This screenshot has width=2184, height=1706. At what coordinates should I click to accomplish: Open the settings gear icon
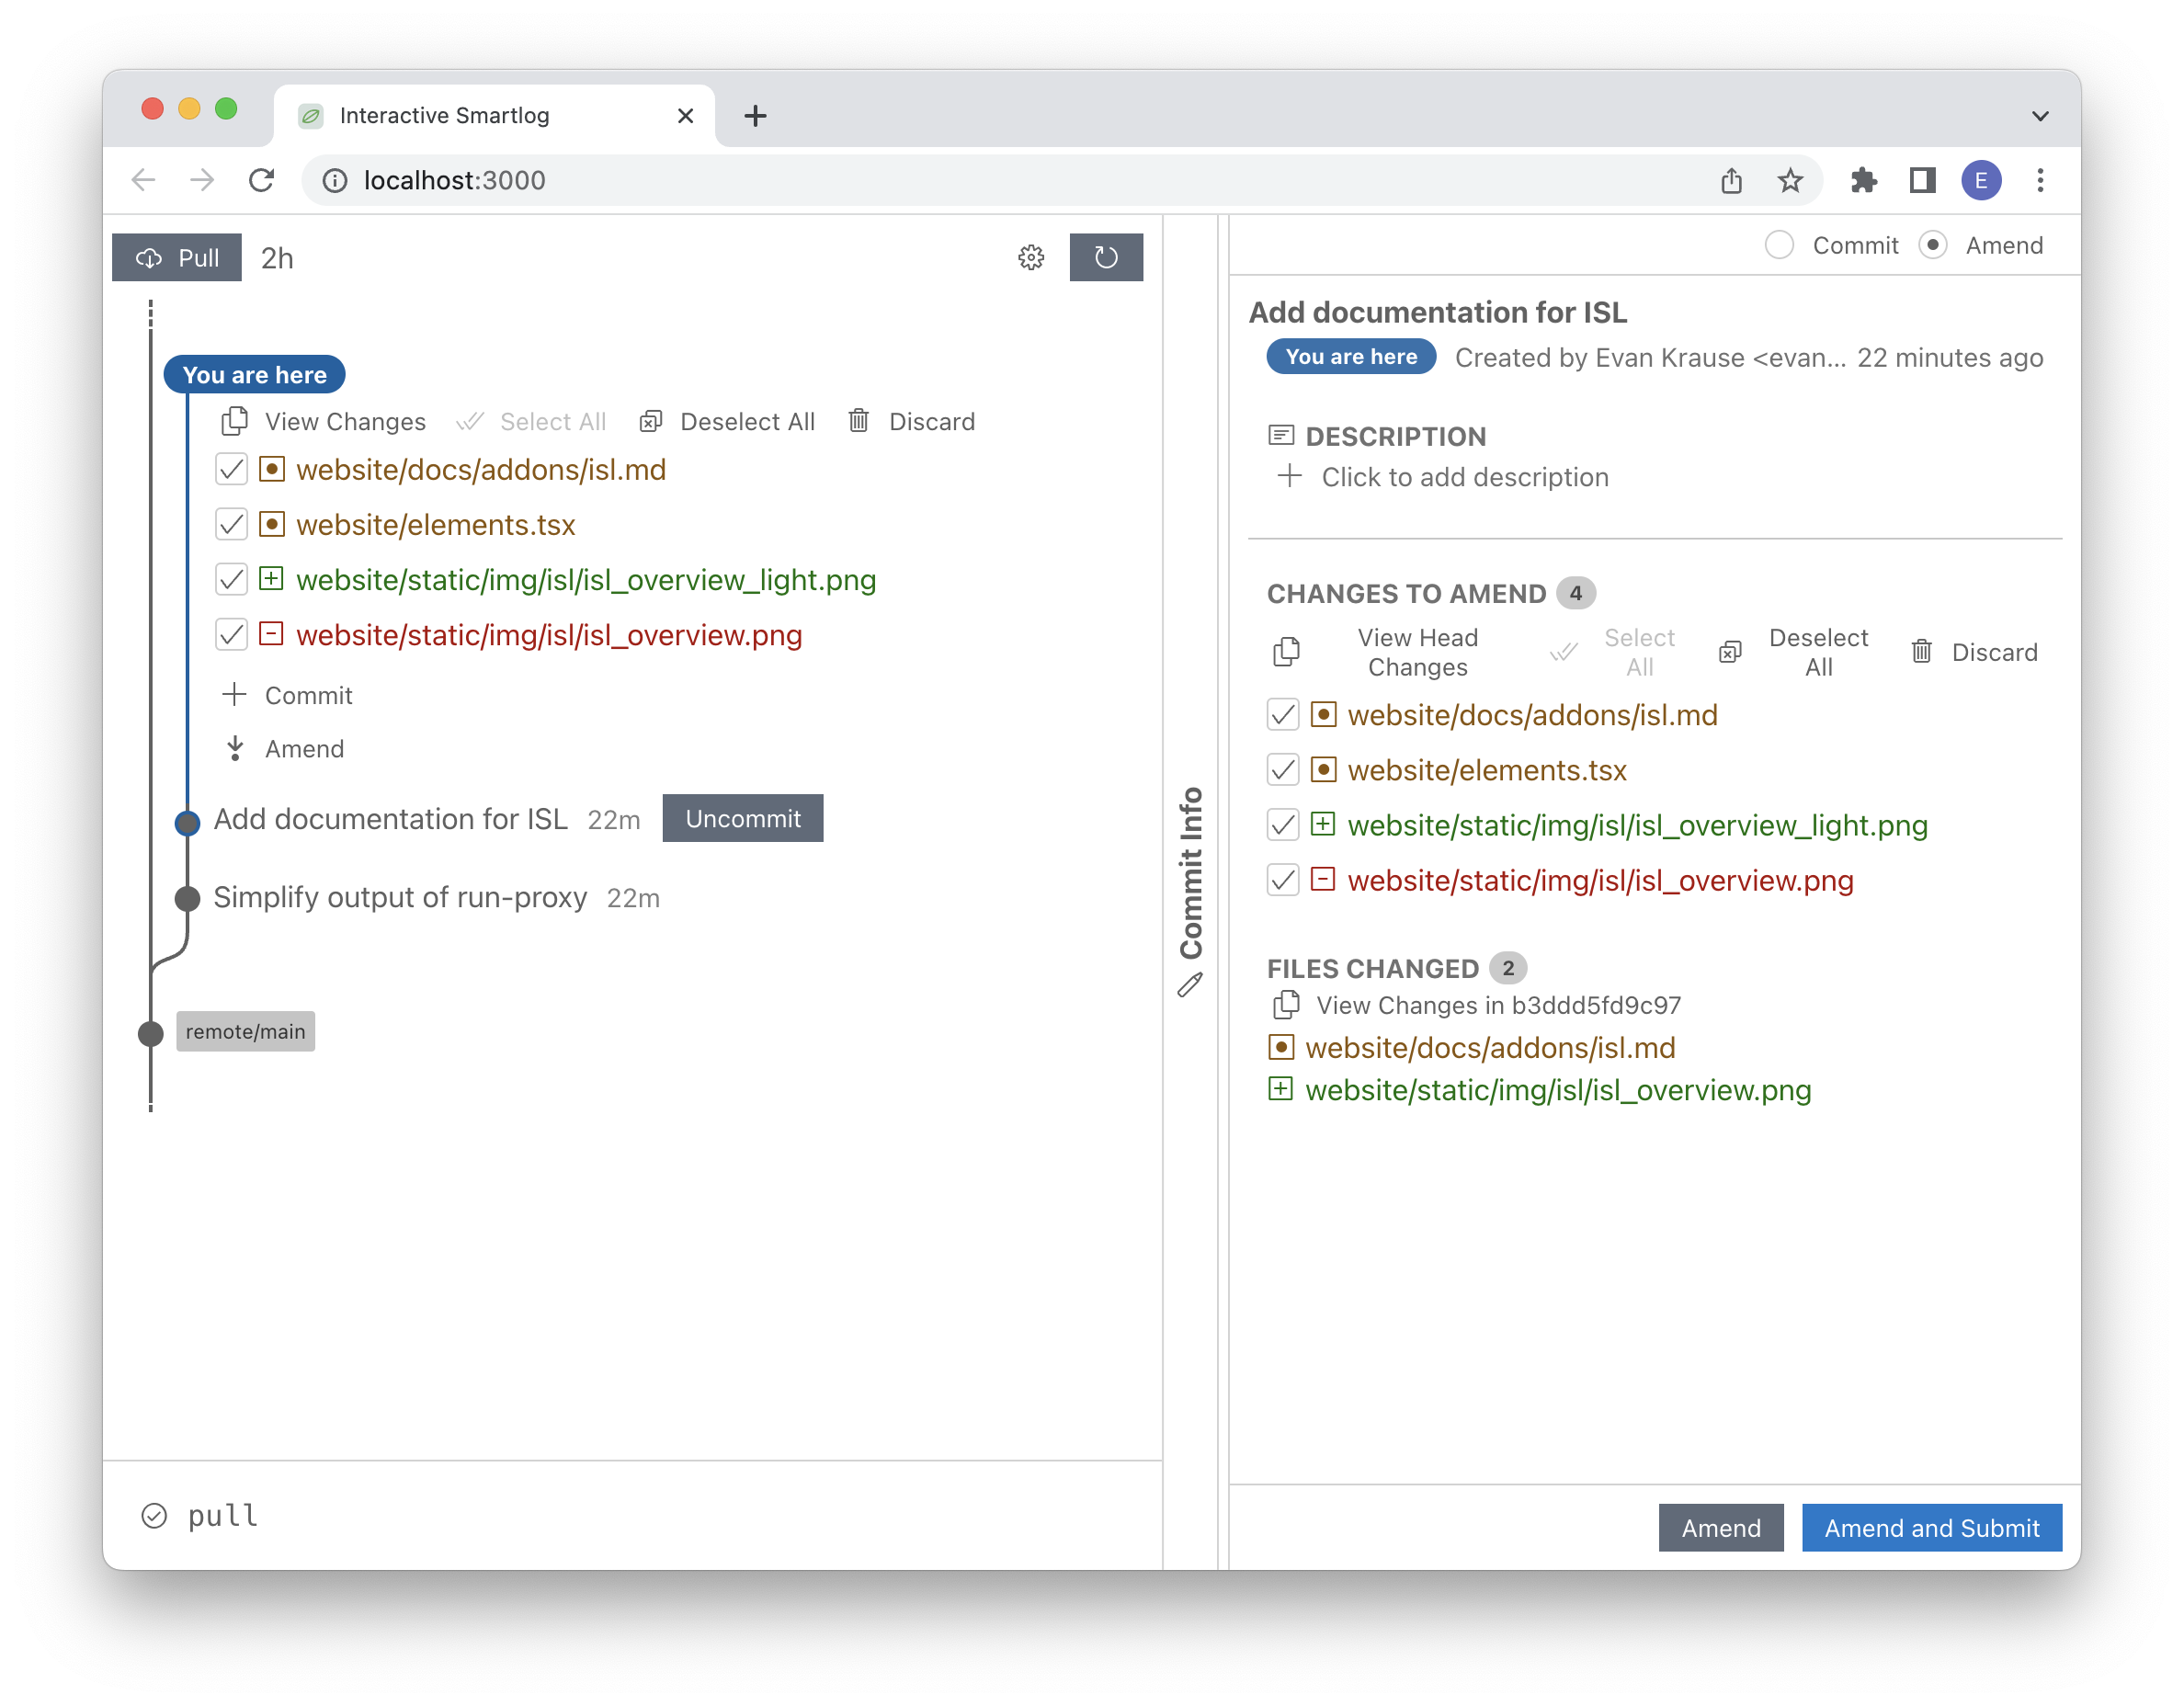(x=1031, y=258)
